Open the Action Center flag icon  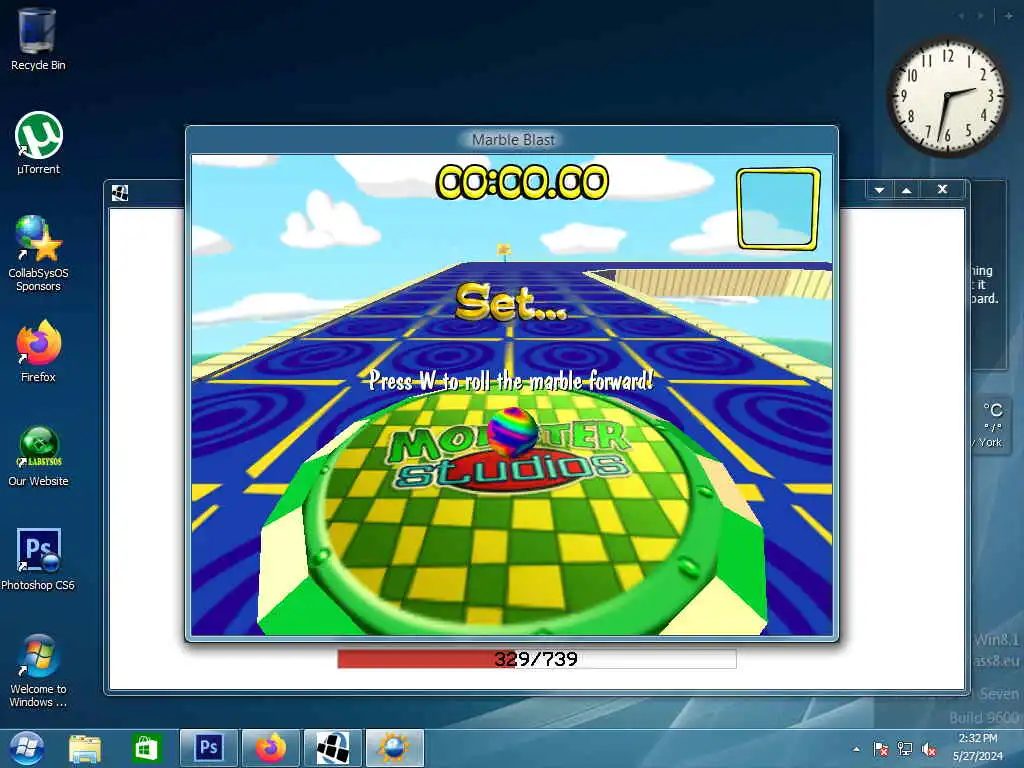click(880, 749)
